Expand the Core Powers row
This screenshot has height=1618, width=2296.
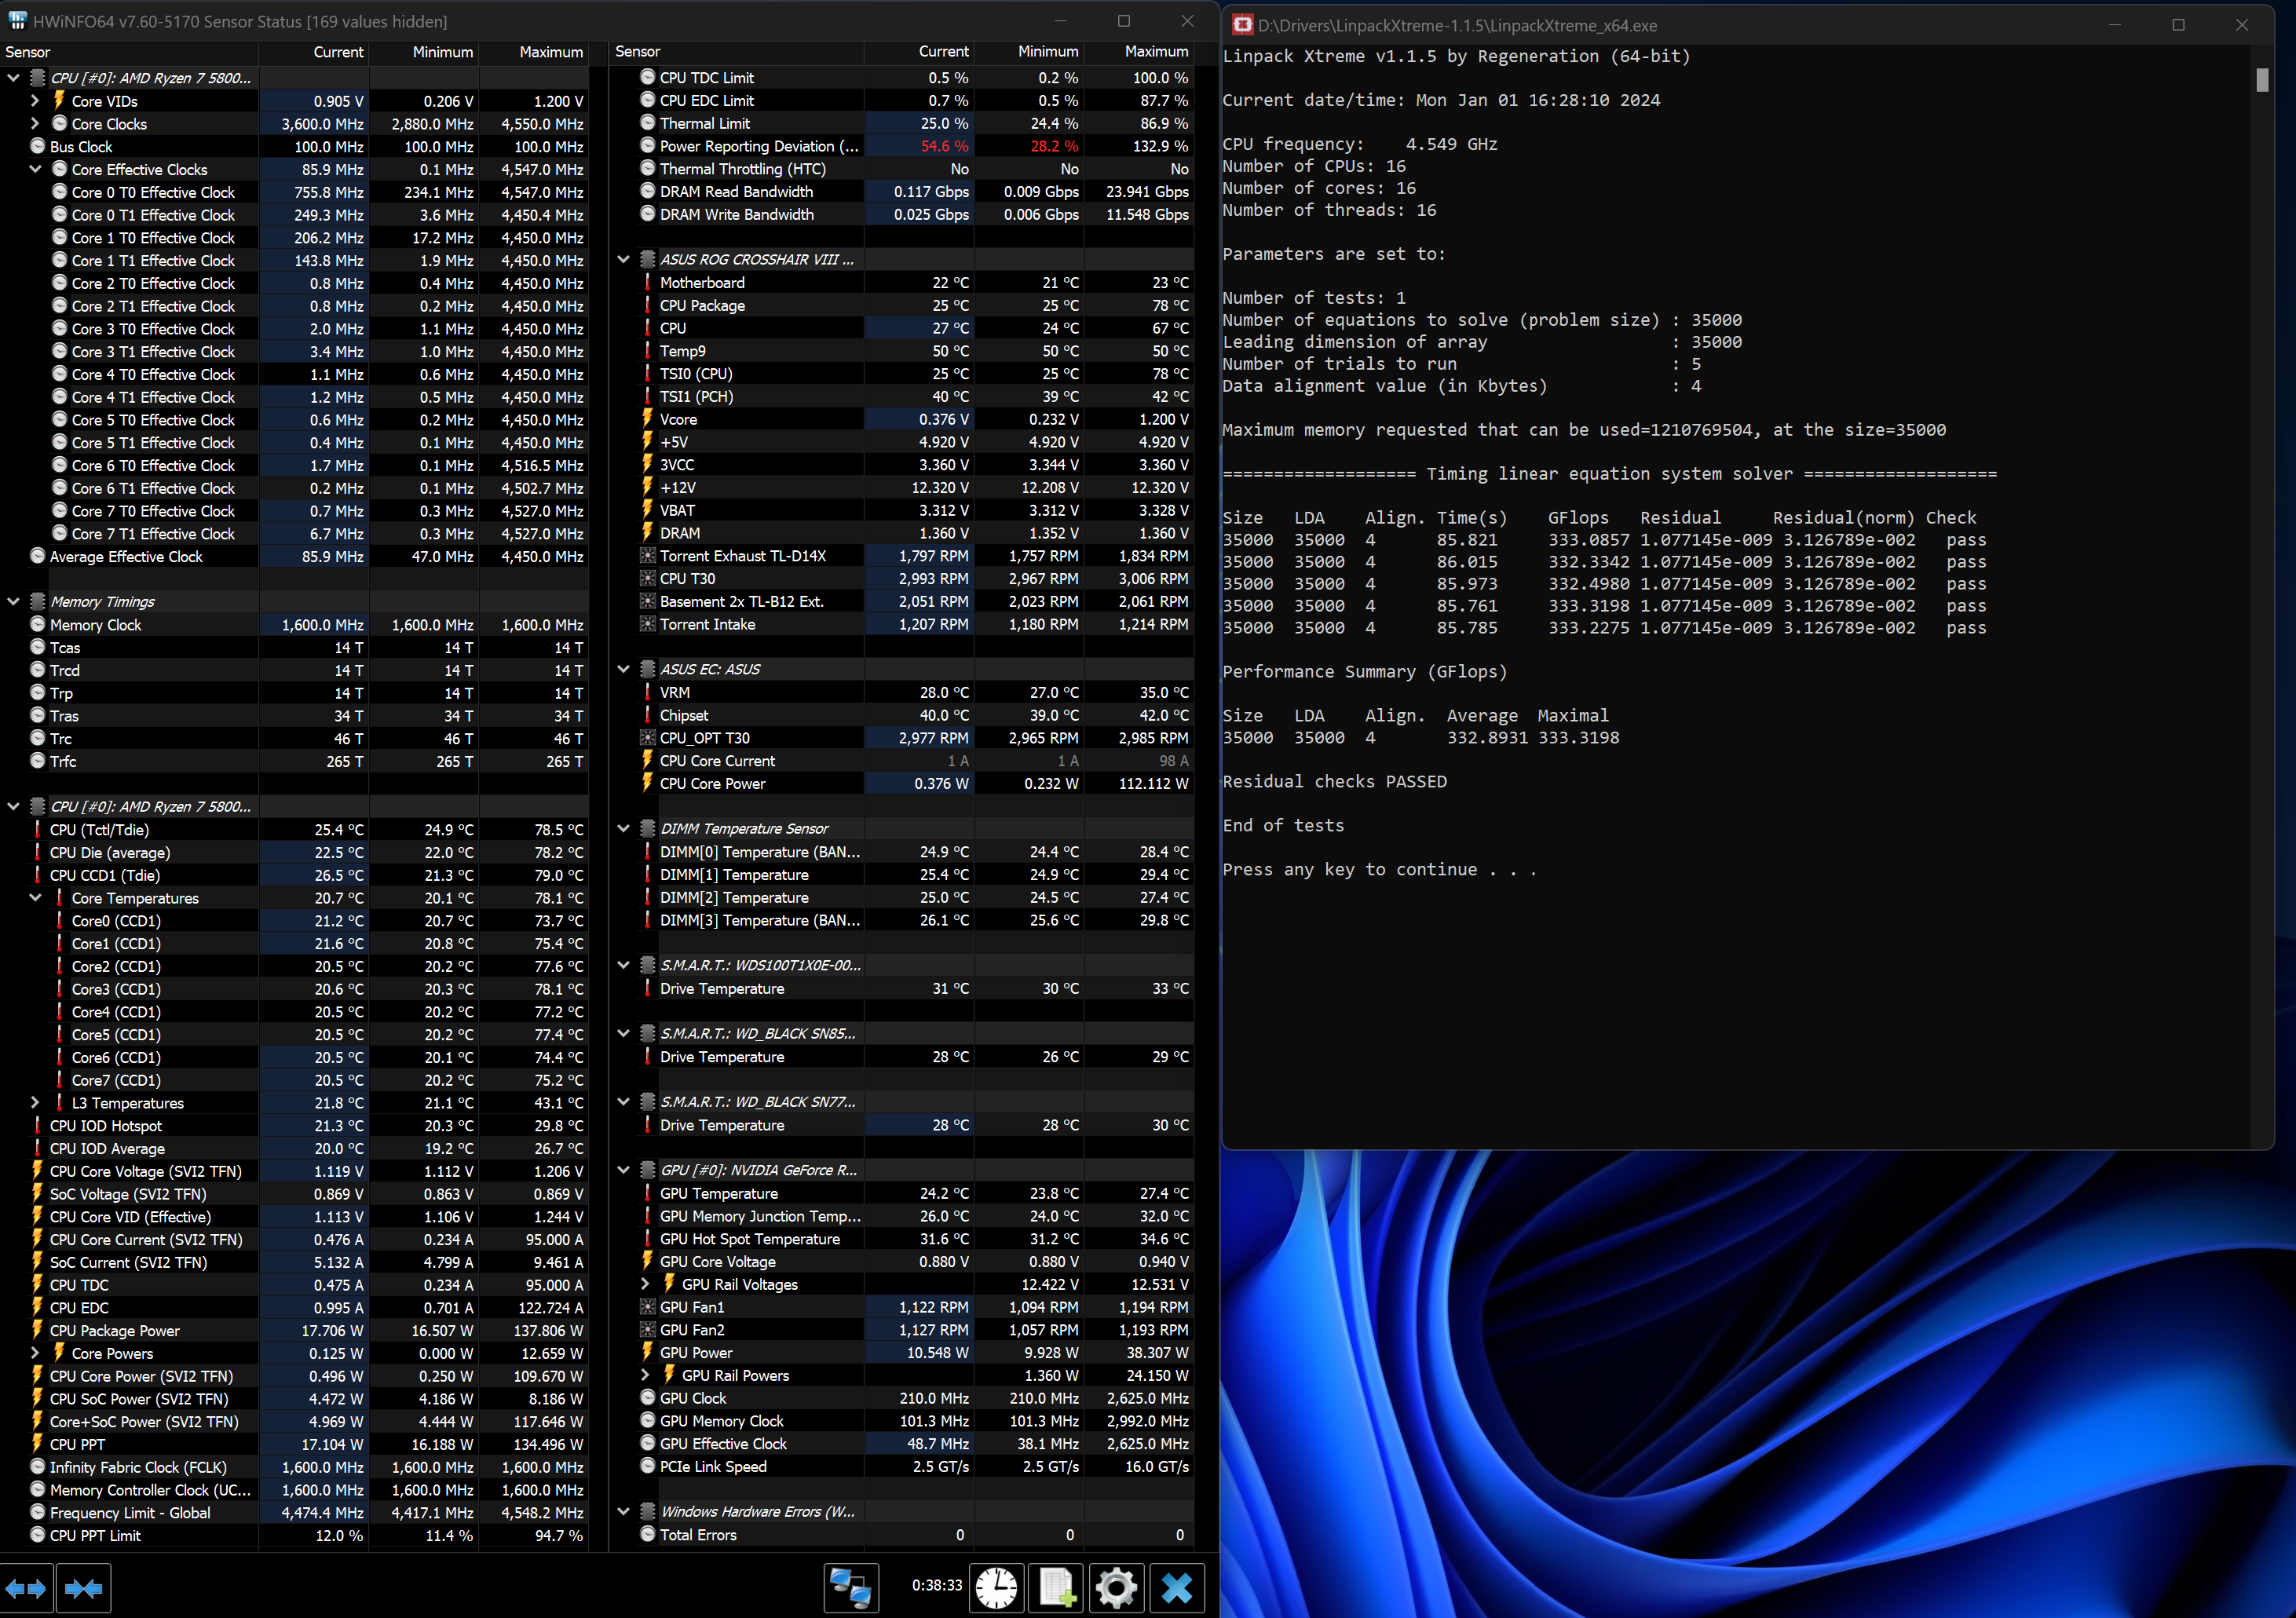(x=35, y=1353)
